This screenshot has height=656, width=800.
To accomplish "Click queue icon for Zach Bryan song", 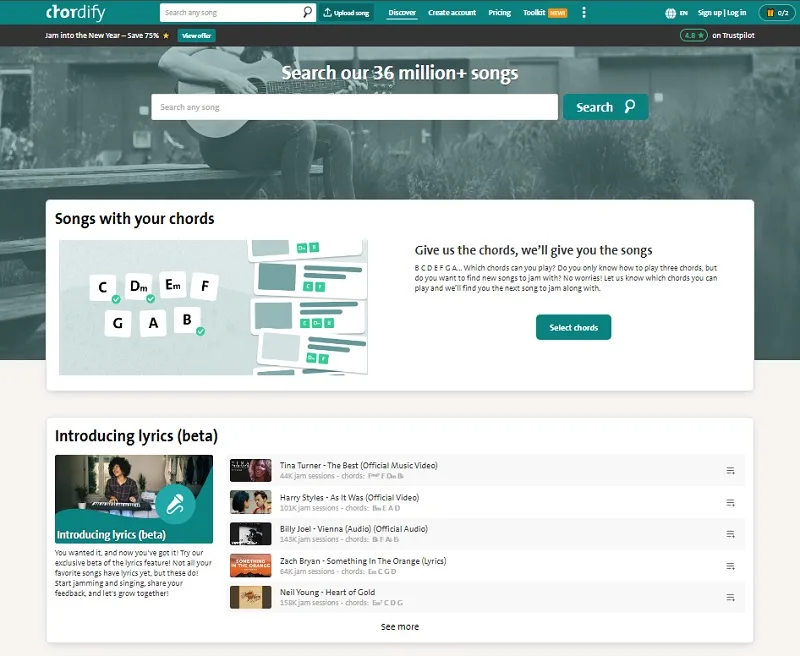I will pyautogui.click(x=730, y=566).
